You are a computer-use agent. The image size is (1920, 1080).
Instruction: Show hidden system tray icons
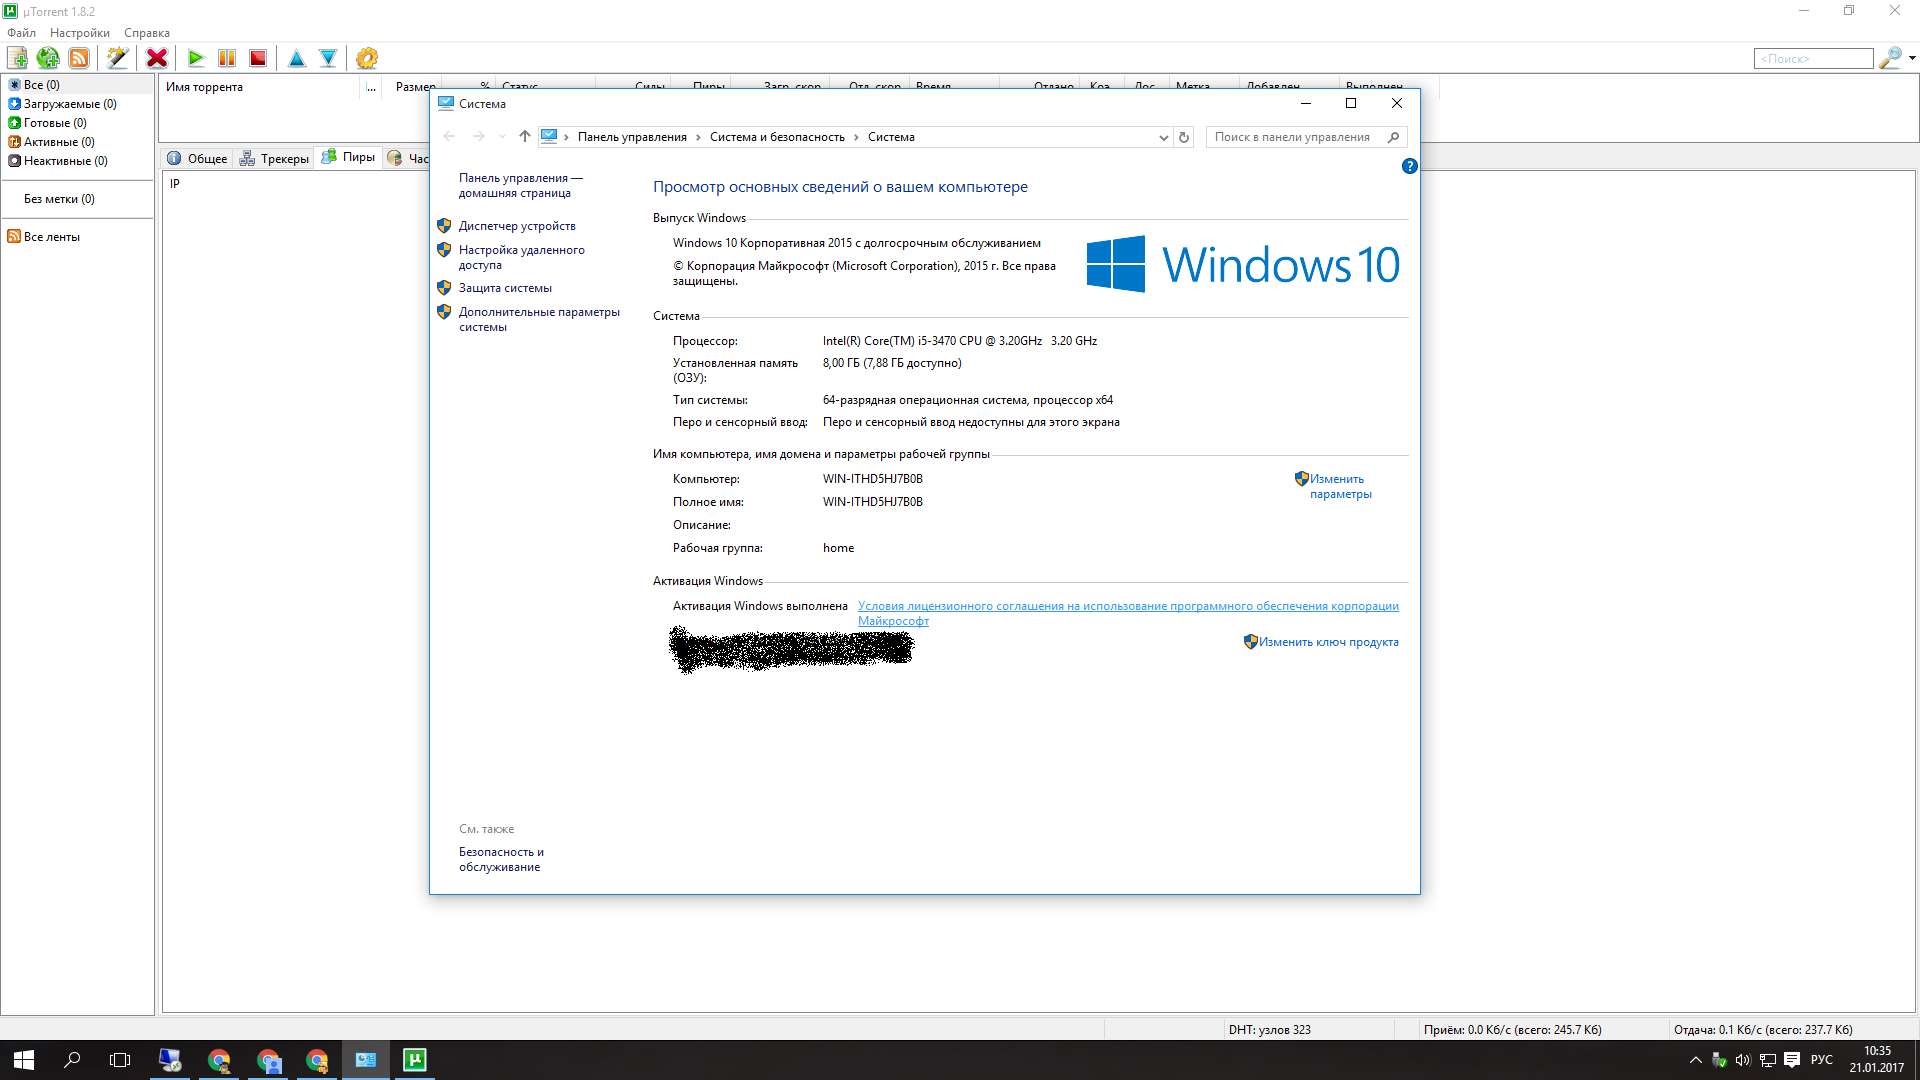click(x=1695, y=1060)
